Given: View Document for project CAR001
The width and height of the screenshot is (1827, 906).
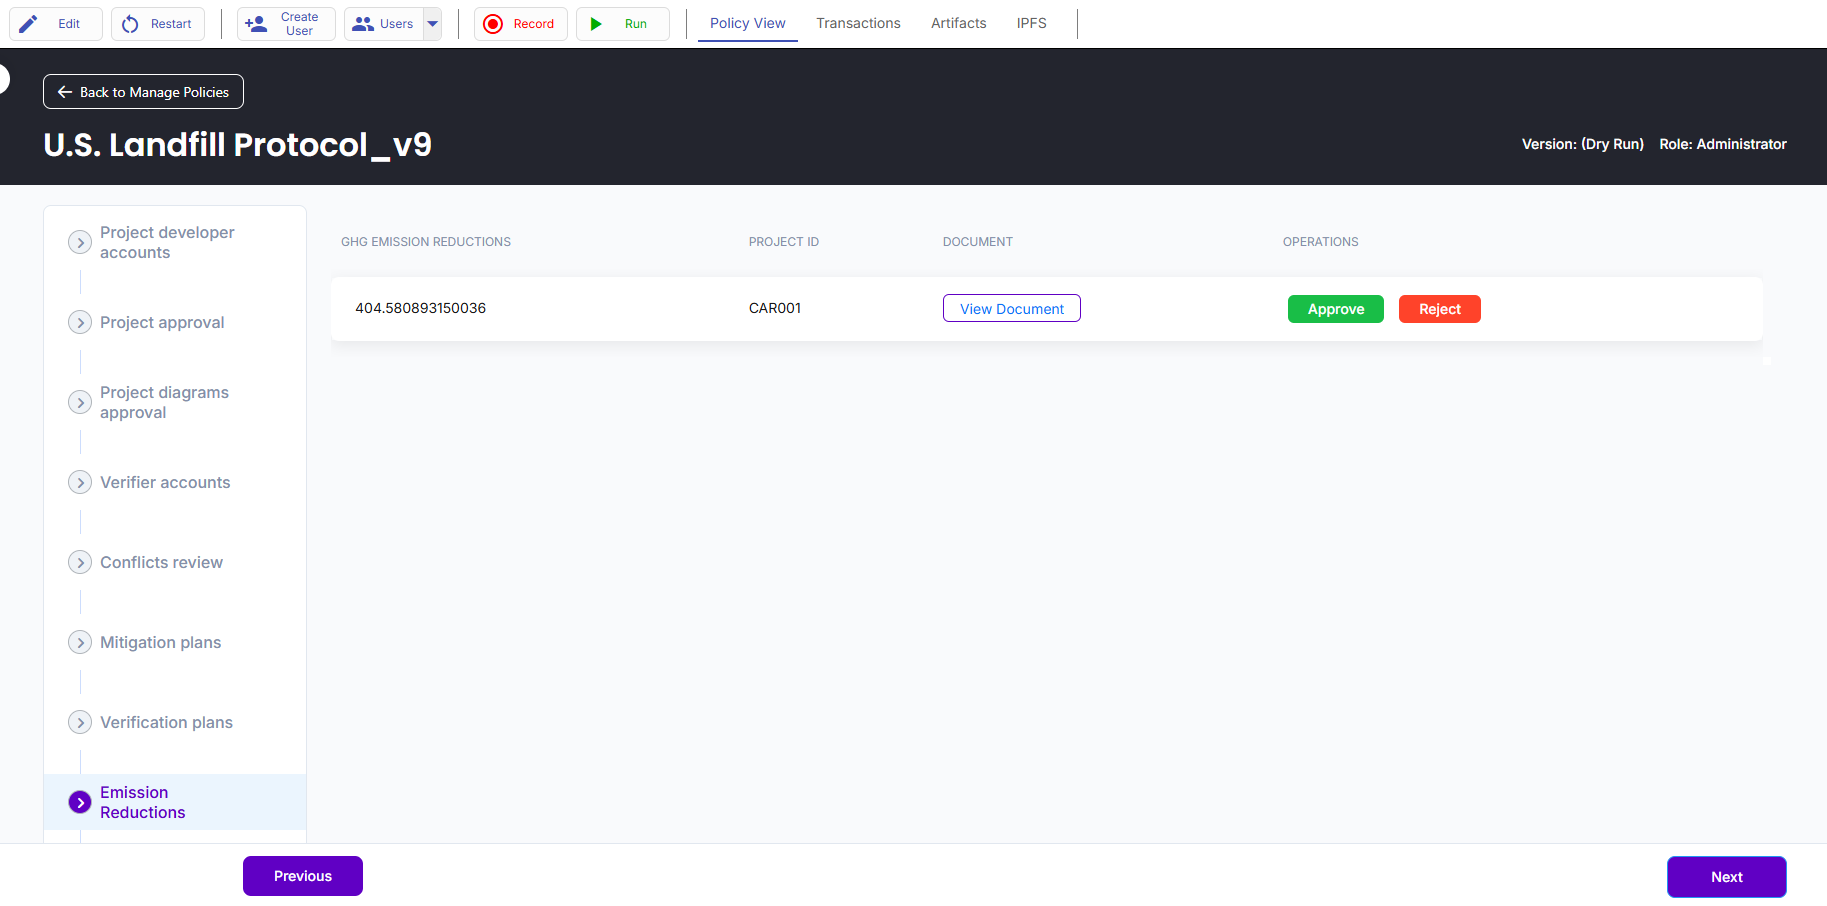Looking at the screenshot, I should coord(1011,309).
